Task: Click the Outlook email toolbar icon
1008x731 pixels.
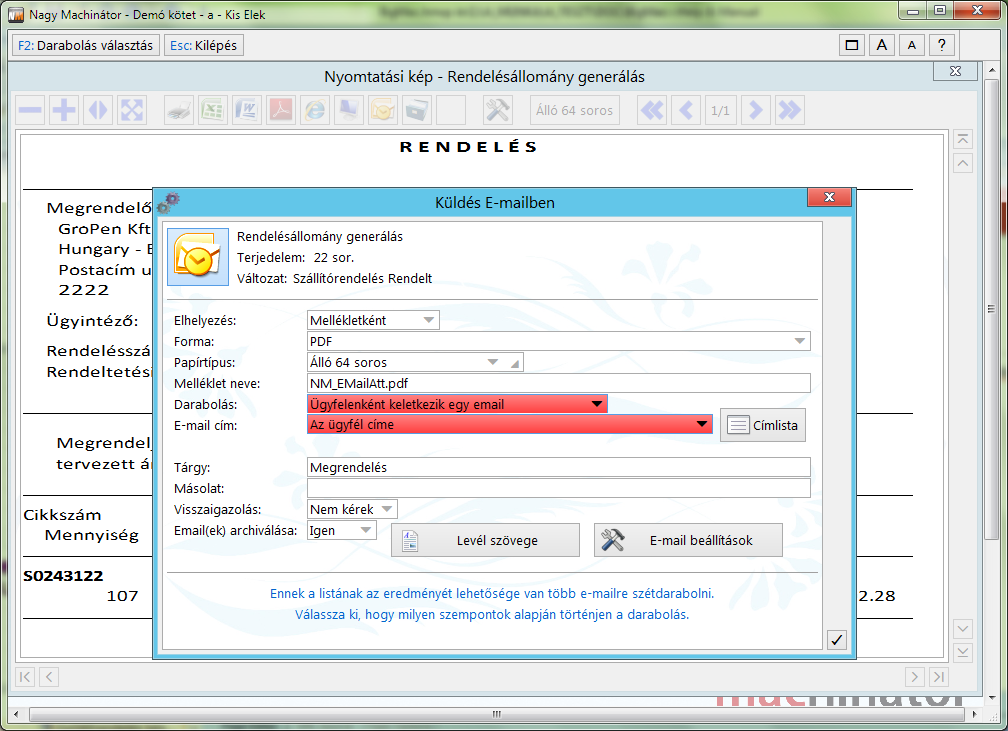Action: (383, 110)
